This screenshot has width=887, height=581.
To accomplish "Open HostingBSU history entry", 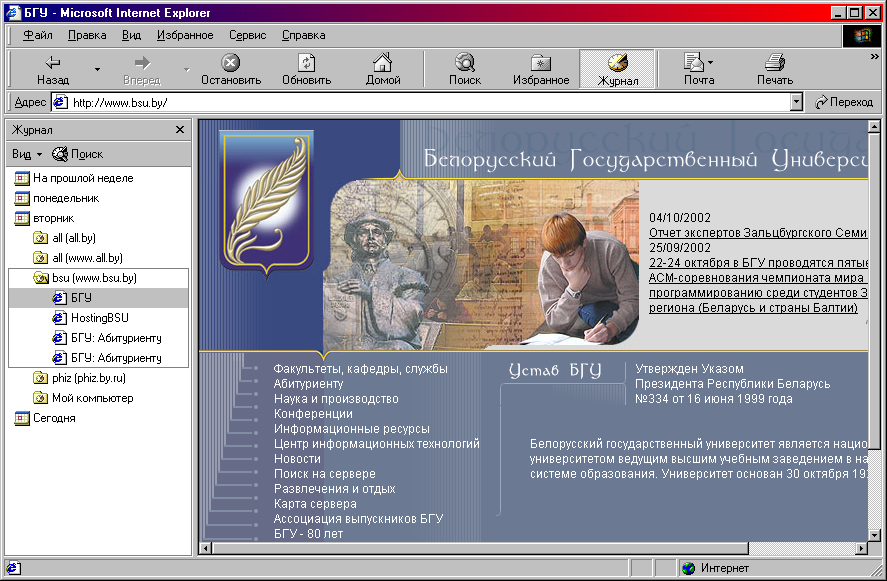I will [90, 318].
